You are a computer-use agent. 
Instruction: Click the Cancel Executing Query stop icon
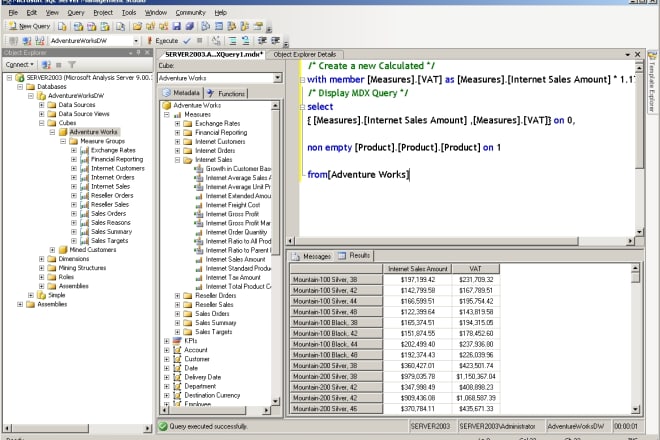point(200,40)
